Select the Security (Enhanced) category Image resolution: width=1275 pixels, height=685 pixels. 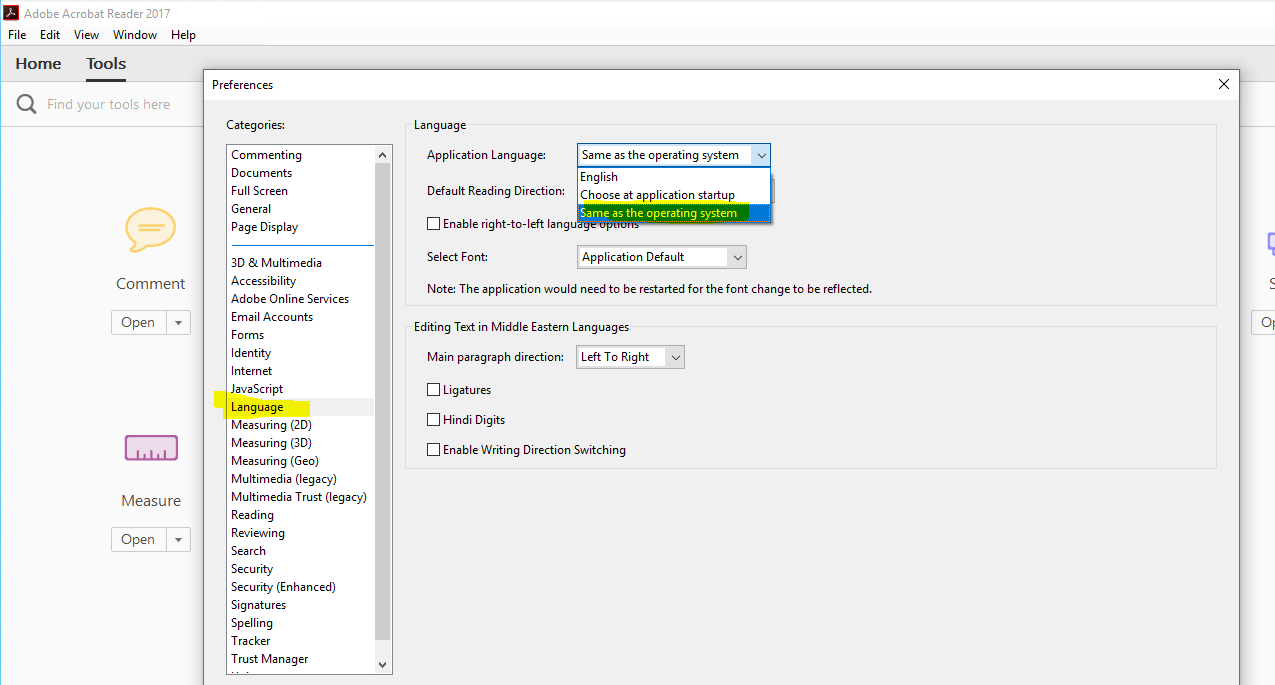[x=283, y=587]
